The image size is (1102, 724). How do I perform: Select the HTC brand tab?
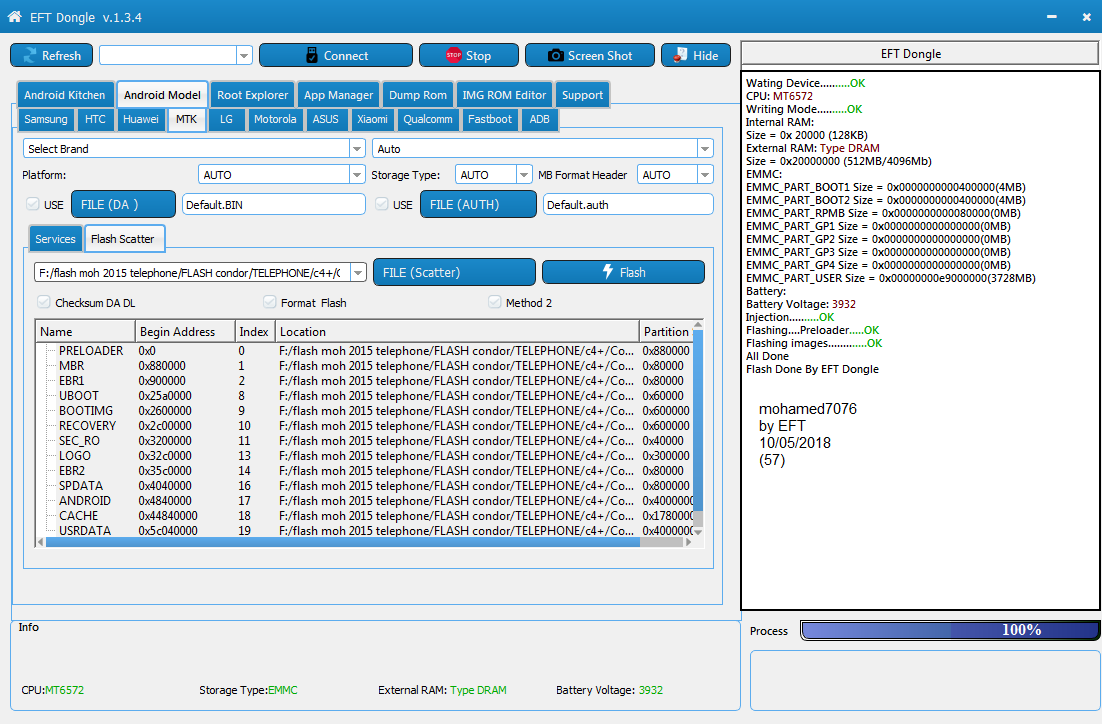pyautogui.click(x=96, y=119)
